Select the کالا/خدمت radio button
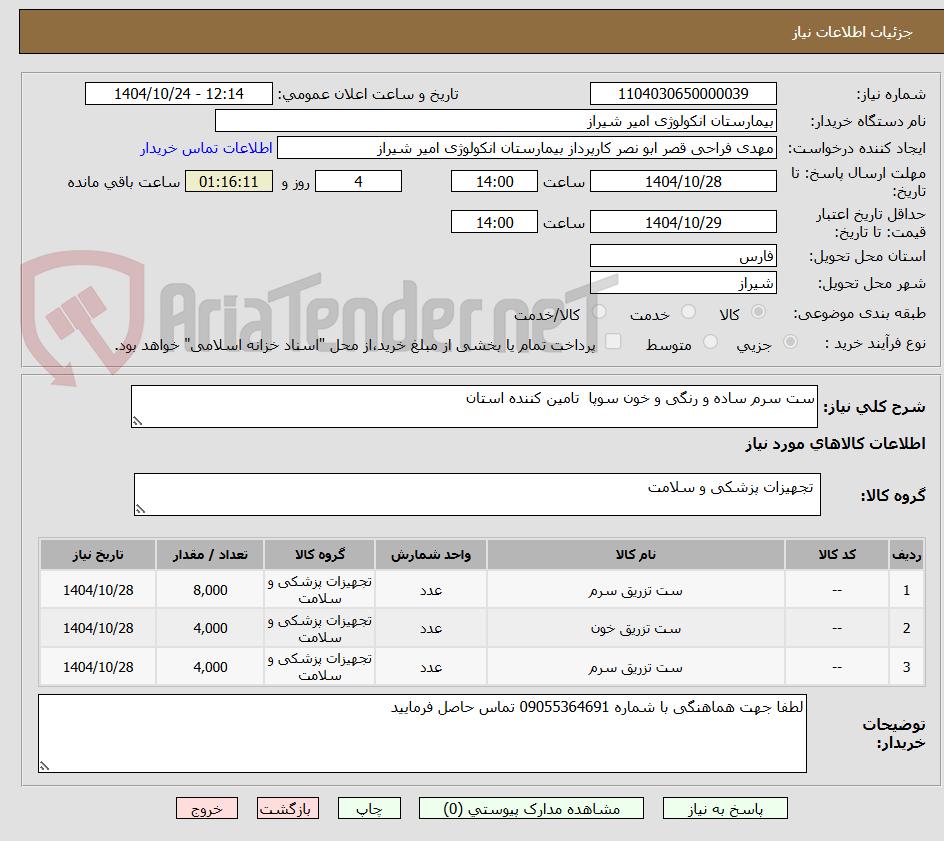 (599, 312)
